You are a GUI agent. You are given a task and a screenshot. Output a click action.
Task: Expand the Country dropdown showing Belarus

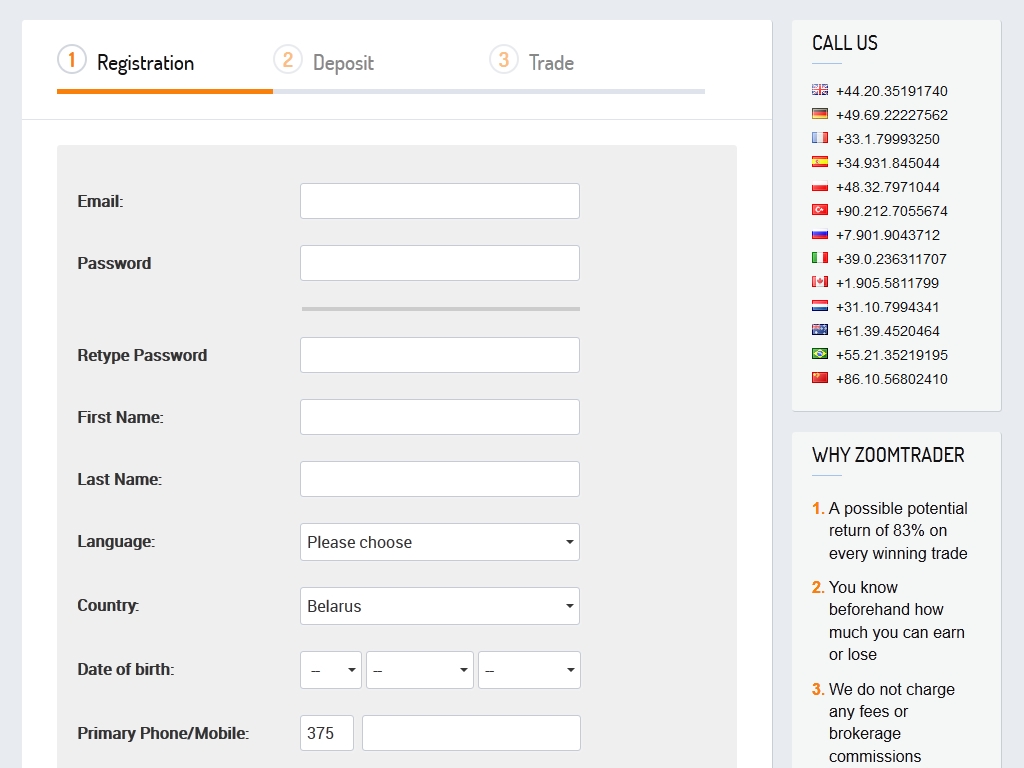pos(440,606)
